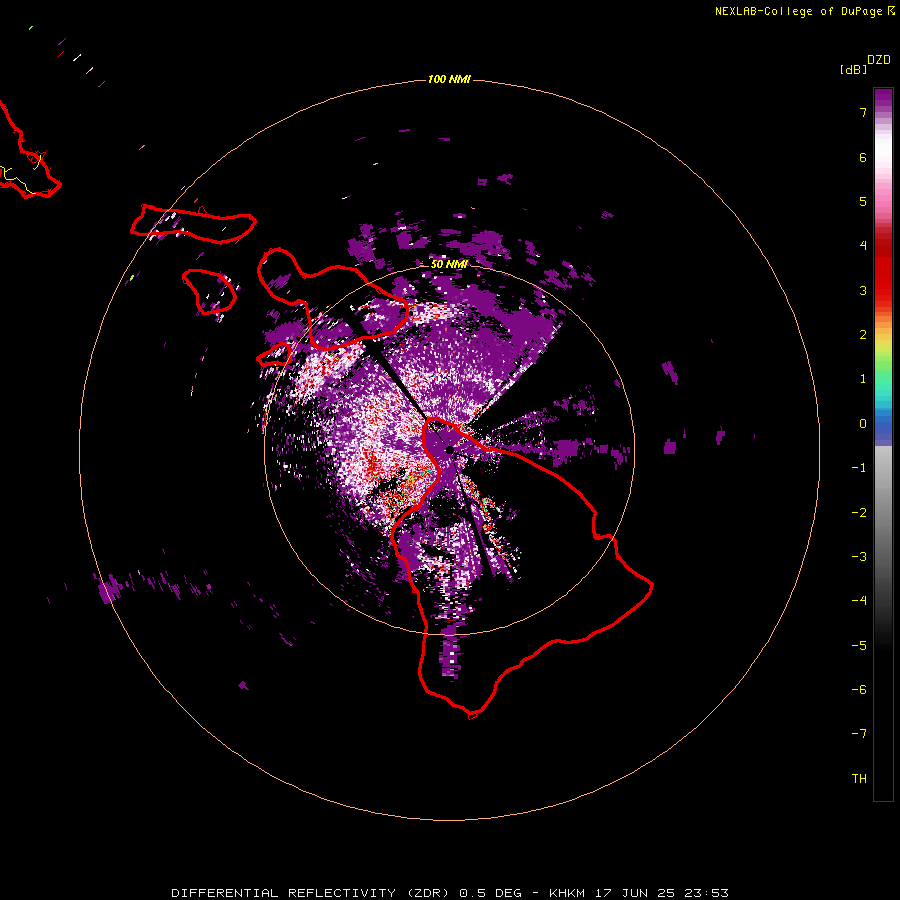The width and height of the screenshot is (900, 900).
Task: Select the -4 tick label on color scale
Action: [859, 601]
